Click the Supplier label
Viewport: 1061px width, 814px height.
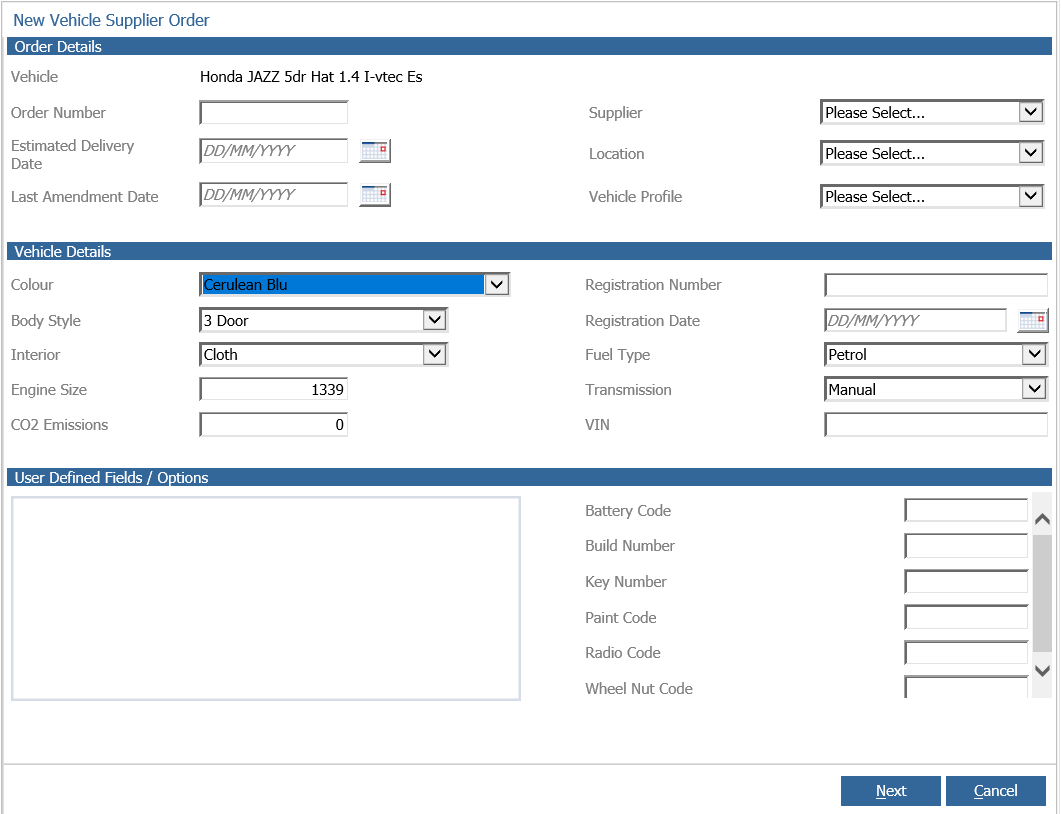pyautogui.click(x=615, y=113)
